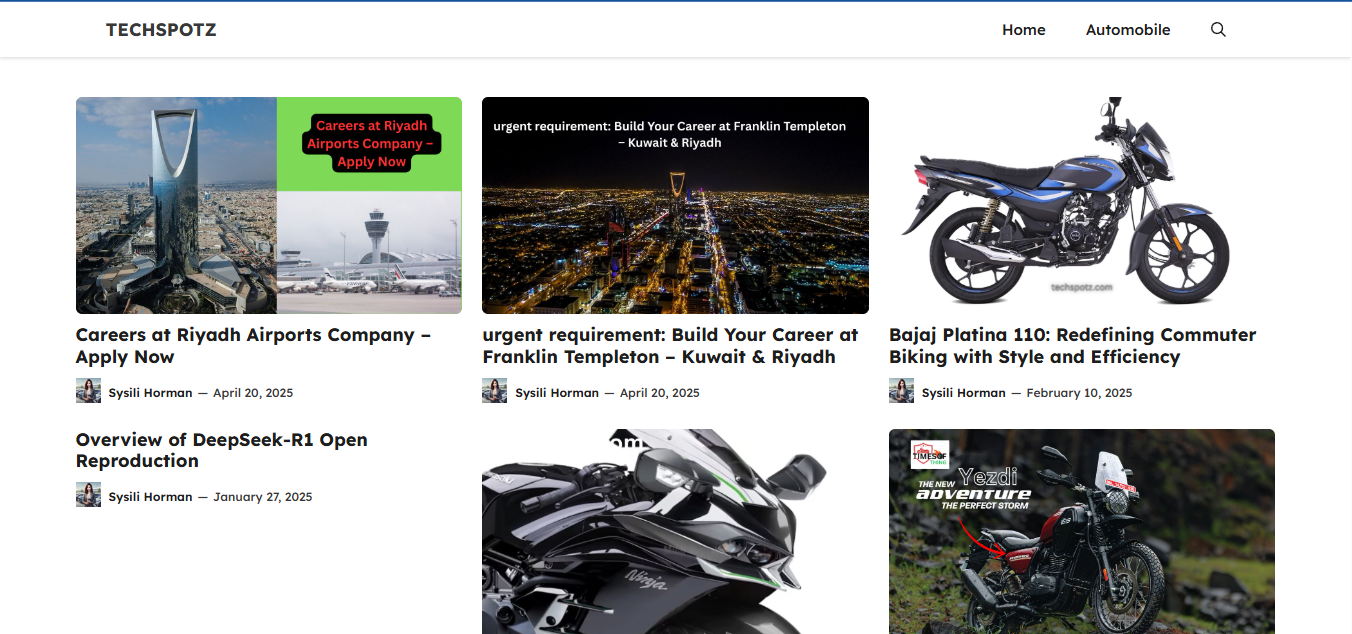The image size is (1352, 634).
Task: Click 'April 20, 2025' under Riyadh Airports post
Action: pyautogui.click(x=253, y=393)
